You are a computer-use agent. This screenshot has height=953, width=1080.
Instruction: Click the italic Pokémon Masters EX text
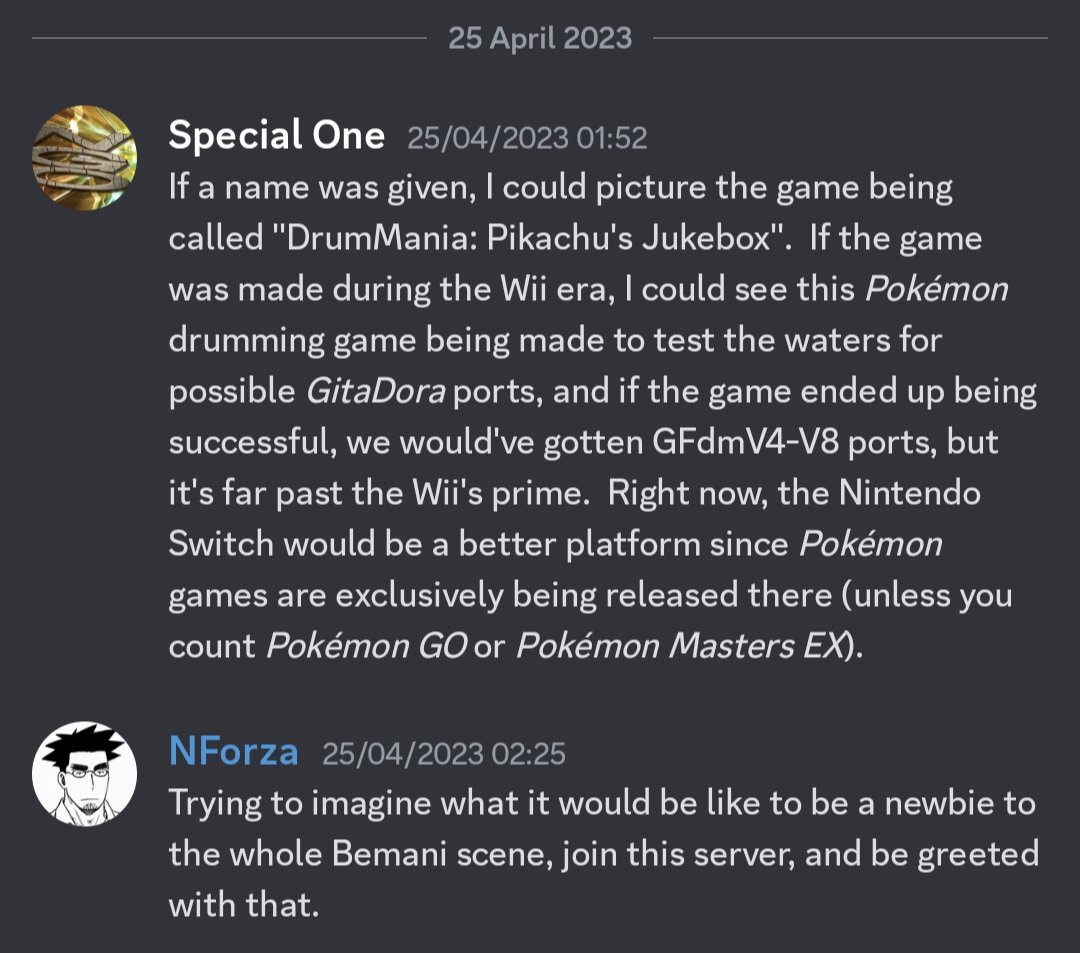pos(679,646)
